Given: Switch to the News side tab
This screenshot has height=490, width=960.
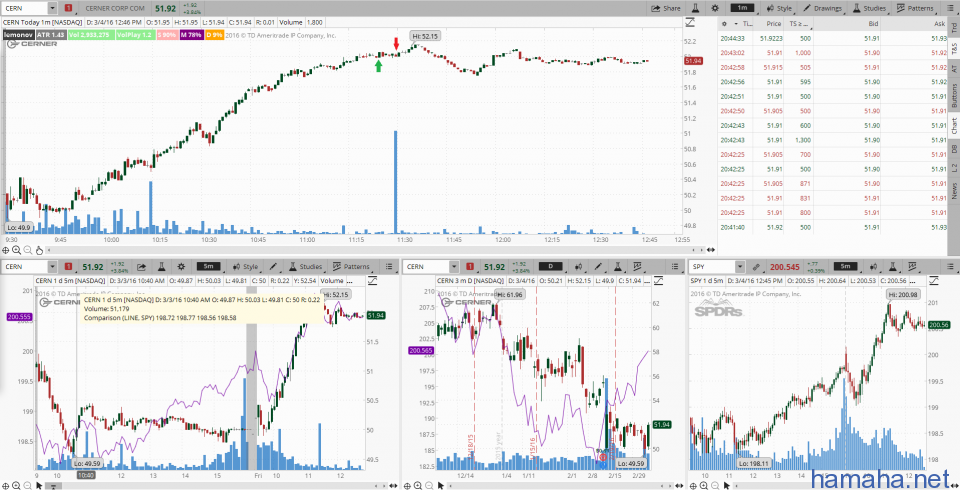Looking at the screenshot, I should (954, 191).
